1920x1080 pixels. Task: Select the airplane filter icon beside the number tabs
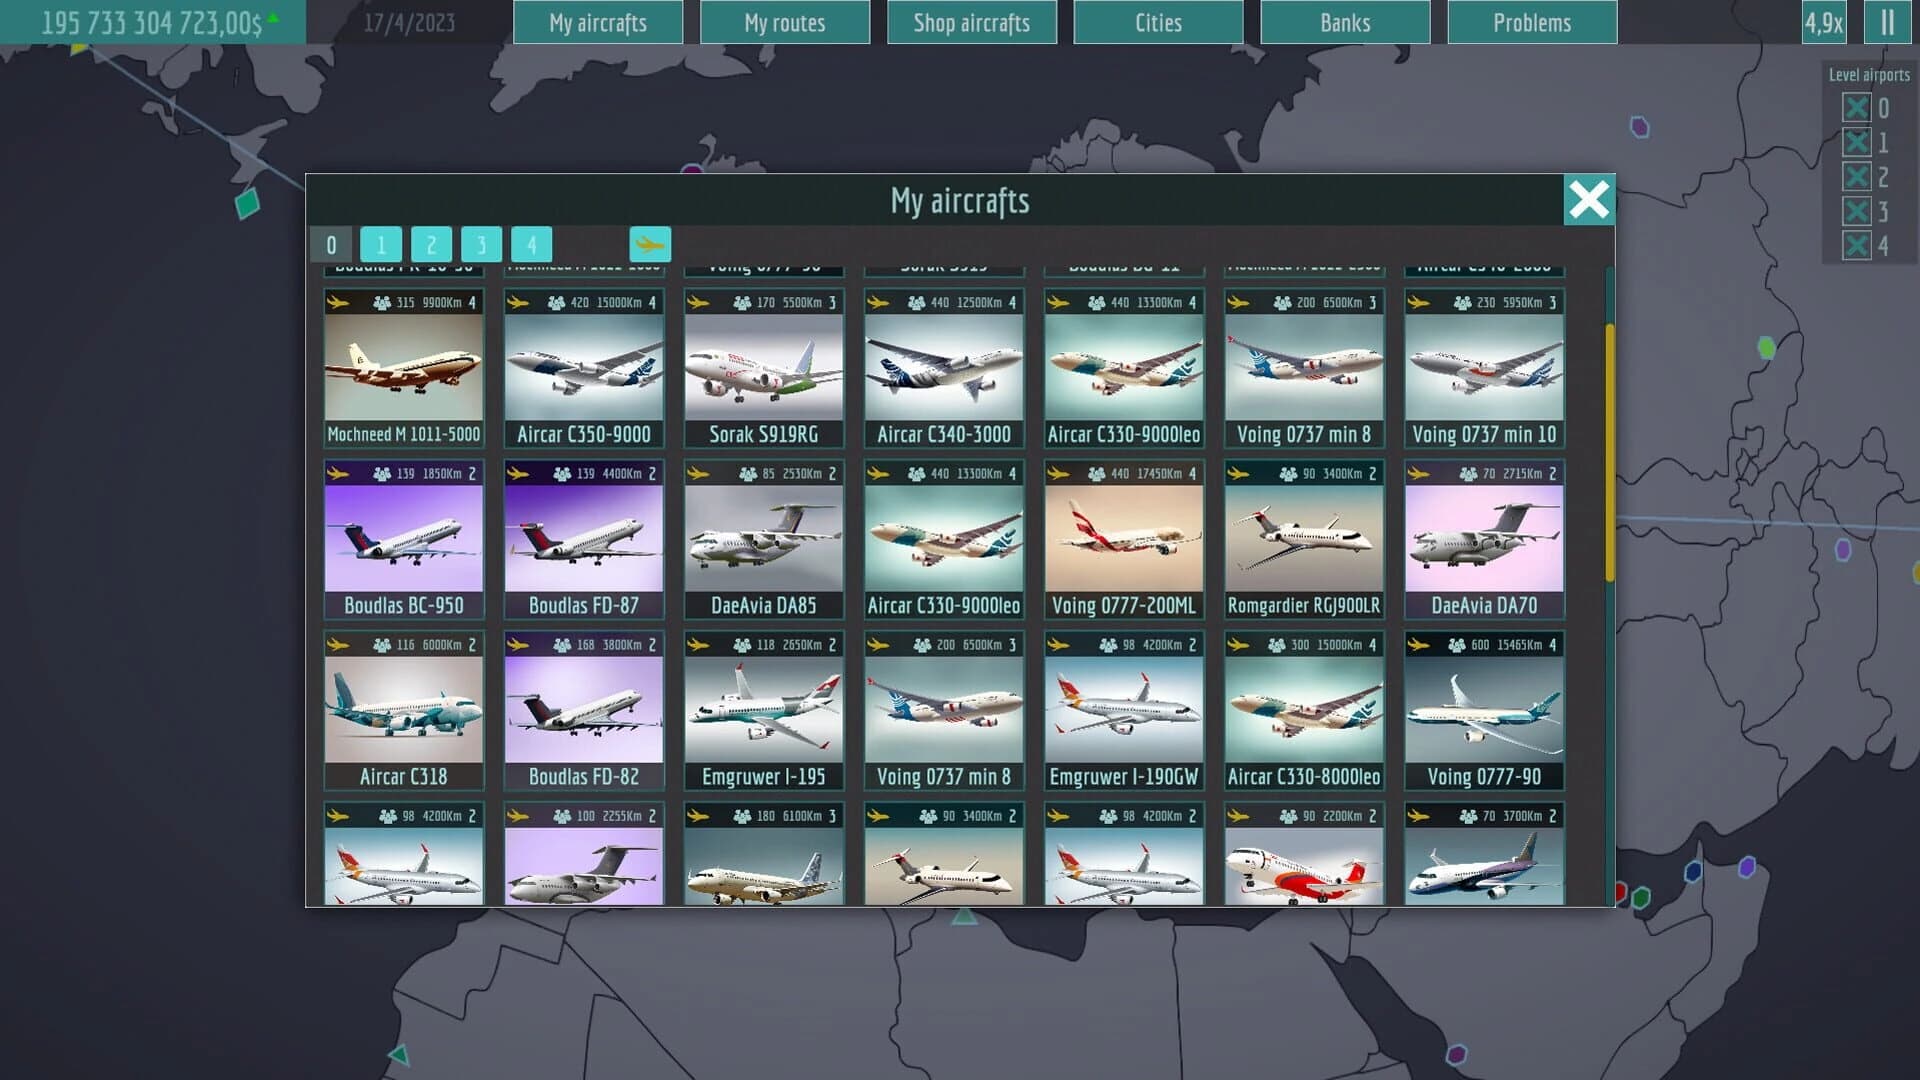coord(651,243)
